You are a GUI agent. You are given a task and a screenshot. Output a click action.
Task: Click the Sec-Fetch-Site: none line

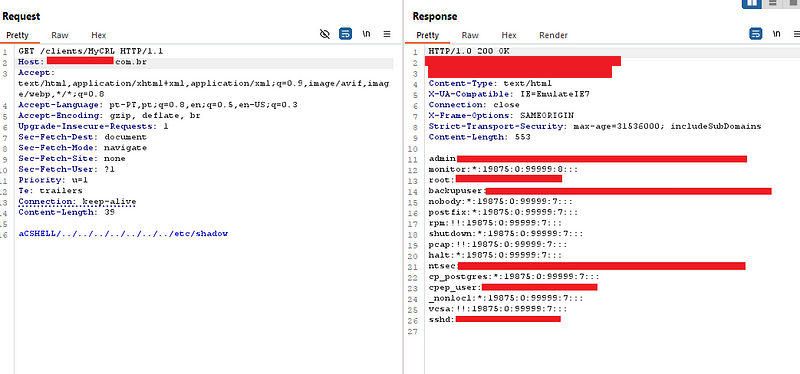(x=71, y=158)
